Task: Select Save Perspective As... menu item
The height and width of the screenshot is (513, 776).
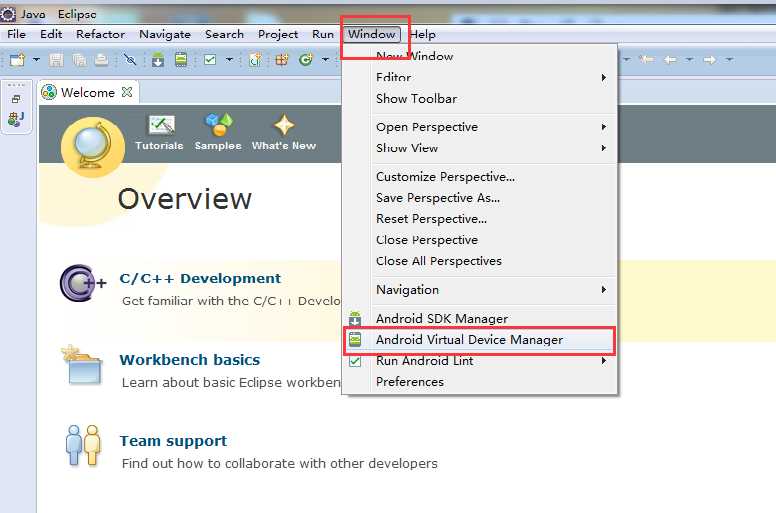Action: [x=479, y=198]
